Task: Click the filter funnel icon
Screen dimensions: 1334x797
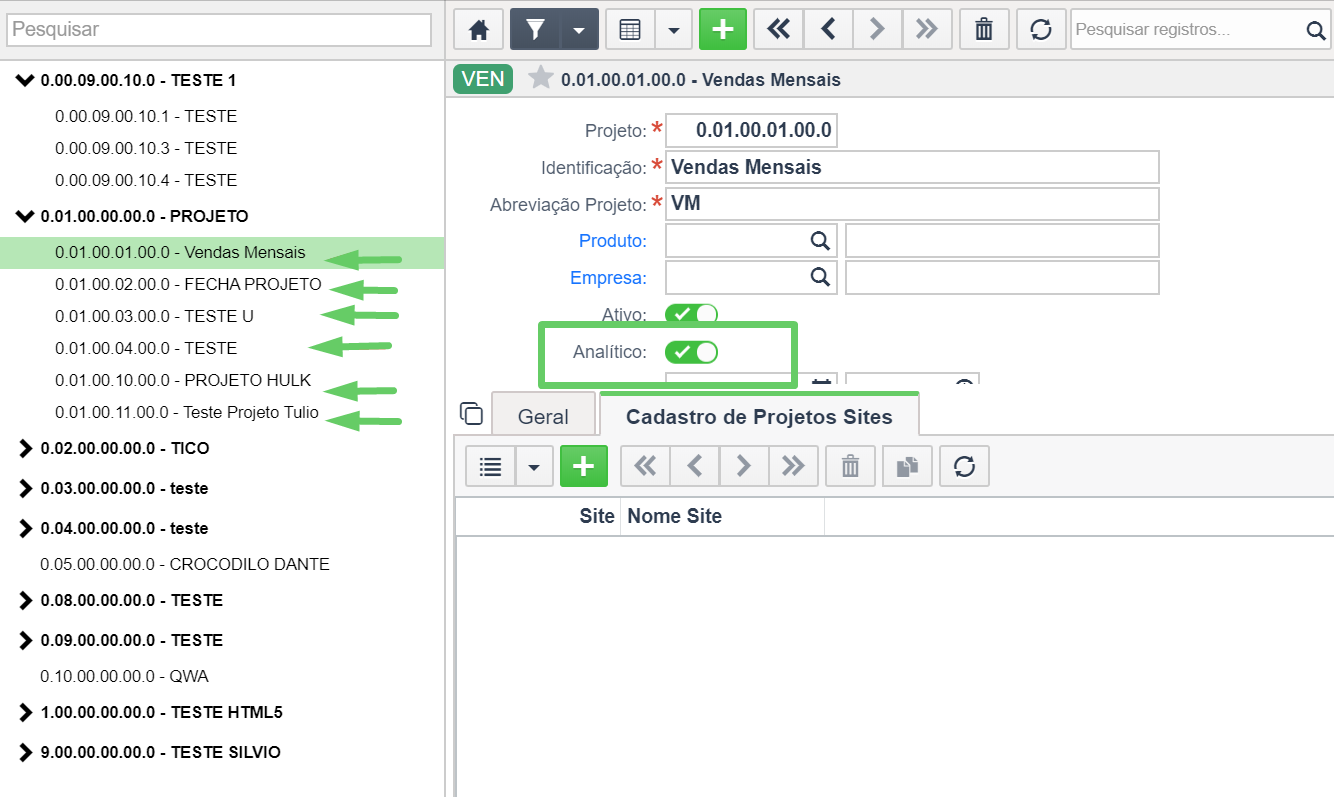Action: point(535,29)
